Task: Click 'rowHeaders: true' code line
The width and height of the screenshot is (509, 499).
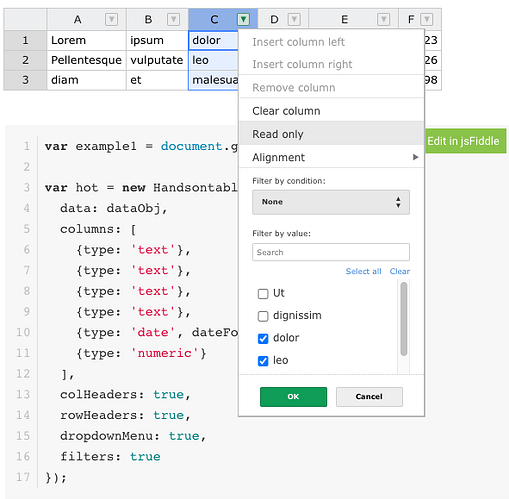Action: [x=125, y=415]
